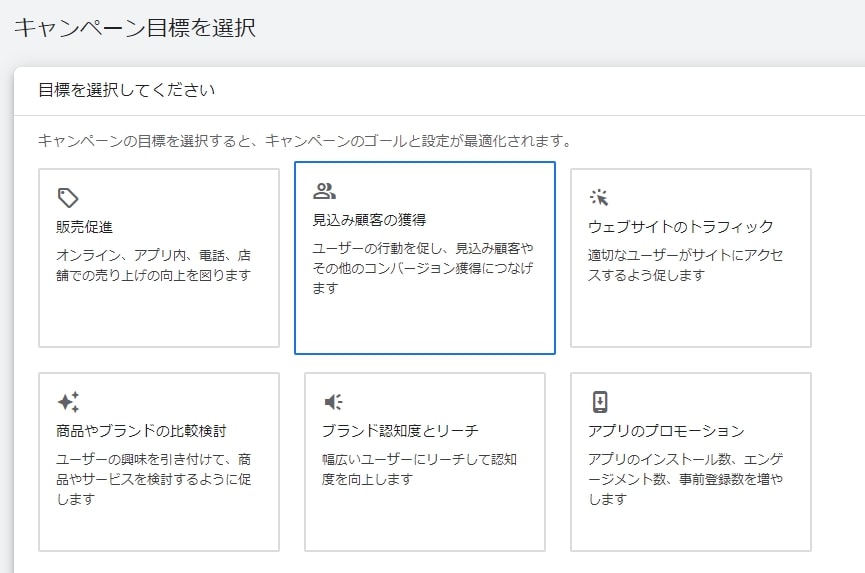Click the sparkle icon for 商品やブランドの比較検討
Screen dimensions: 865x573
pos(68,401)
